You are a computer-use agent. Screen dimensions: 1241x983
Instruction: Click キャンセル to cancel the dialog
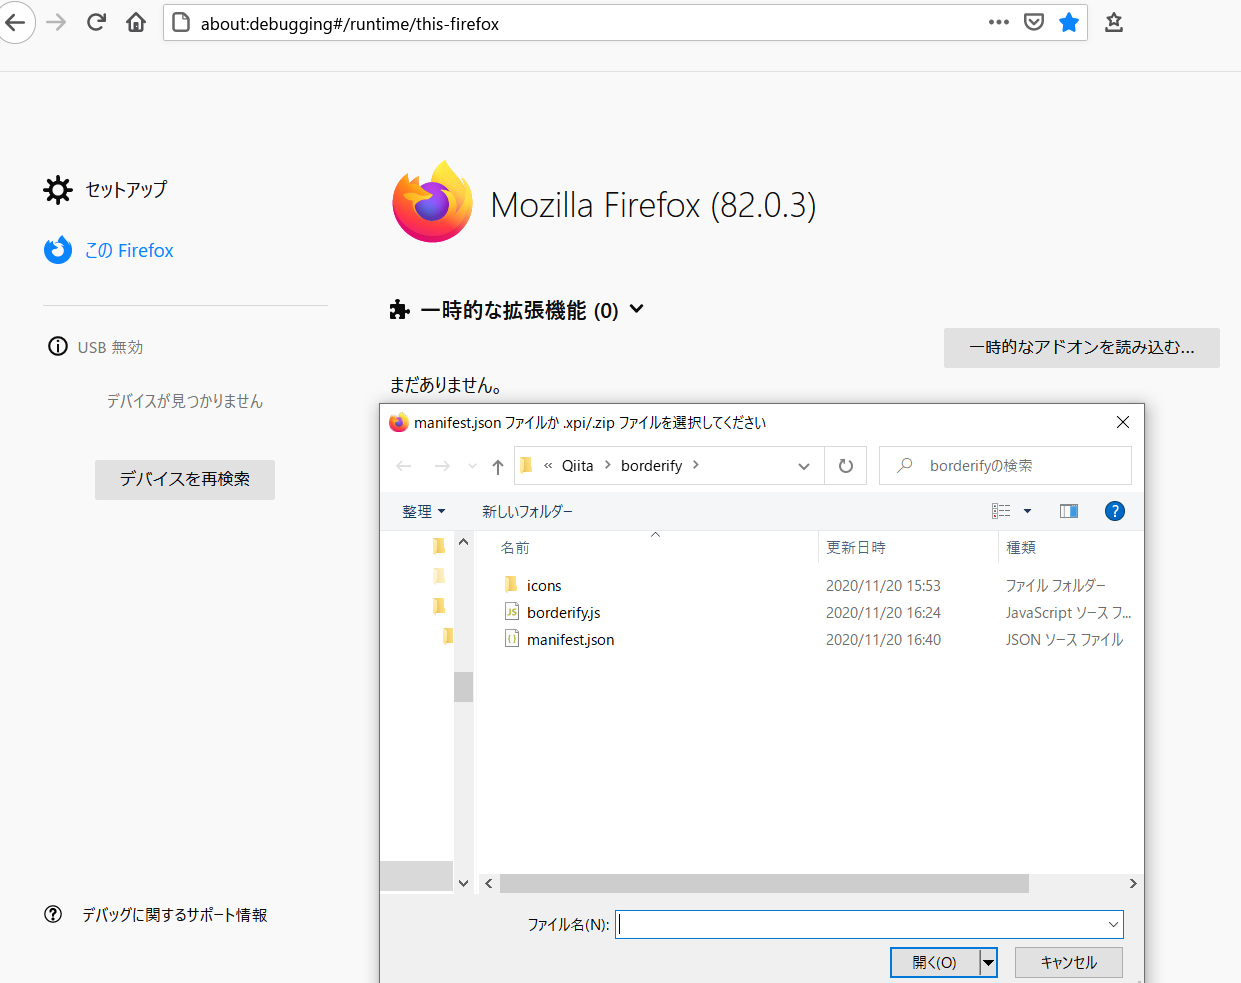(1069, 962)
